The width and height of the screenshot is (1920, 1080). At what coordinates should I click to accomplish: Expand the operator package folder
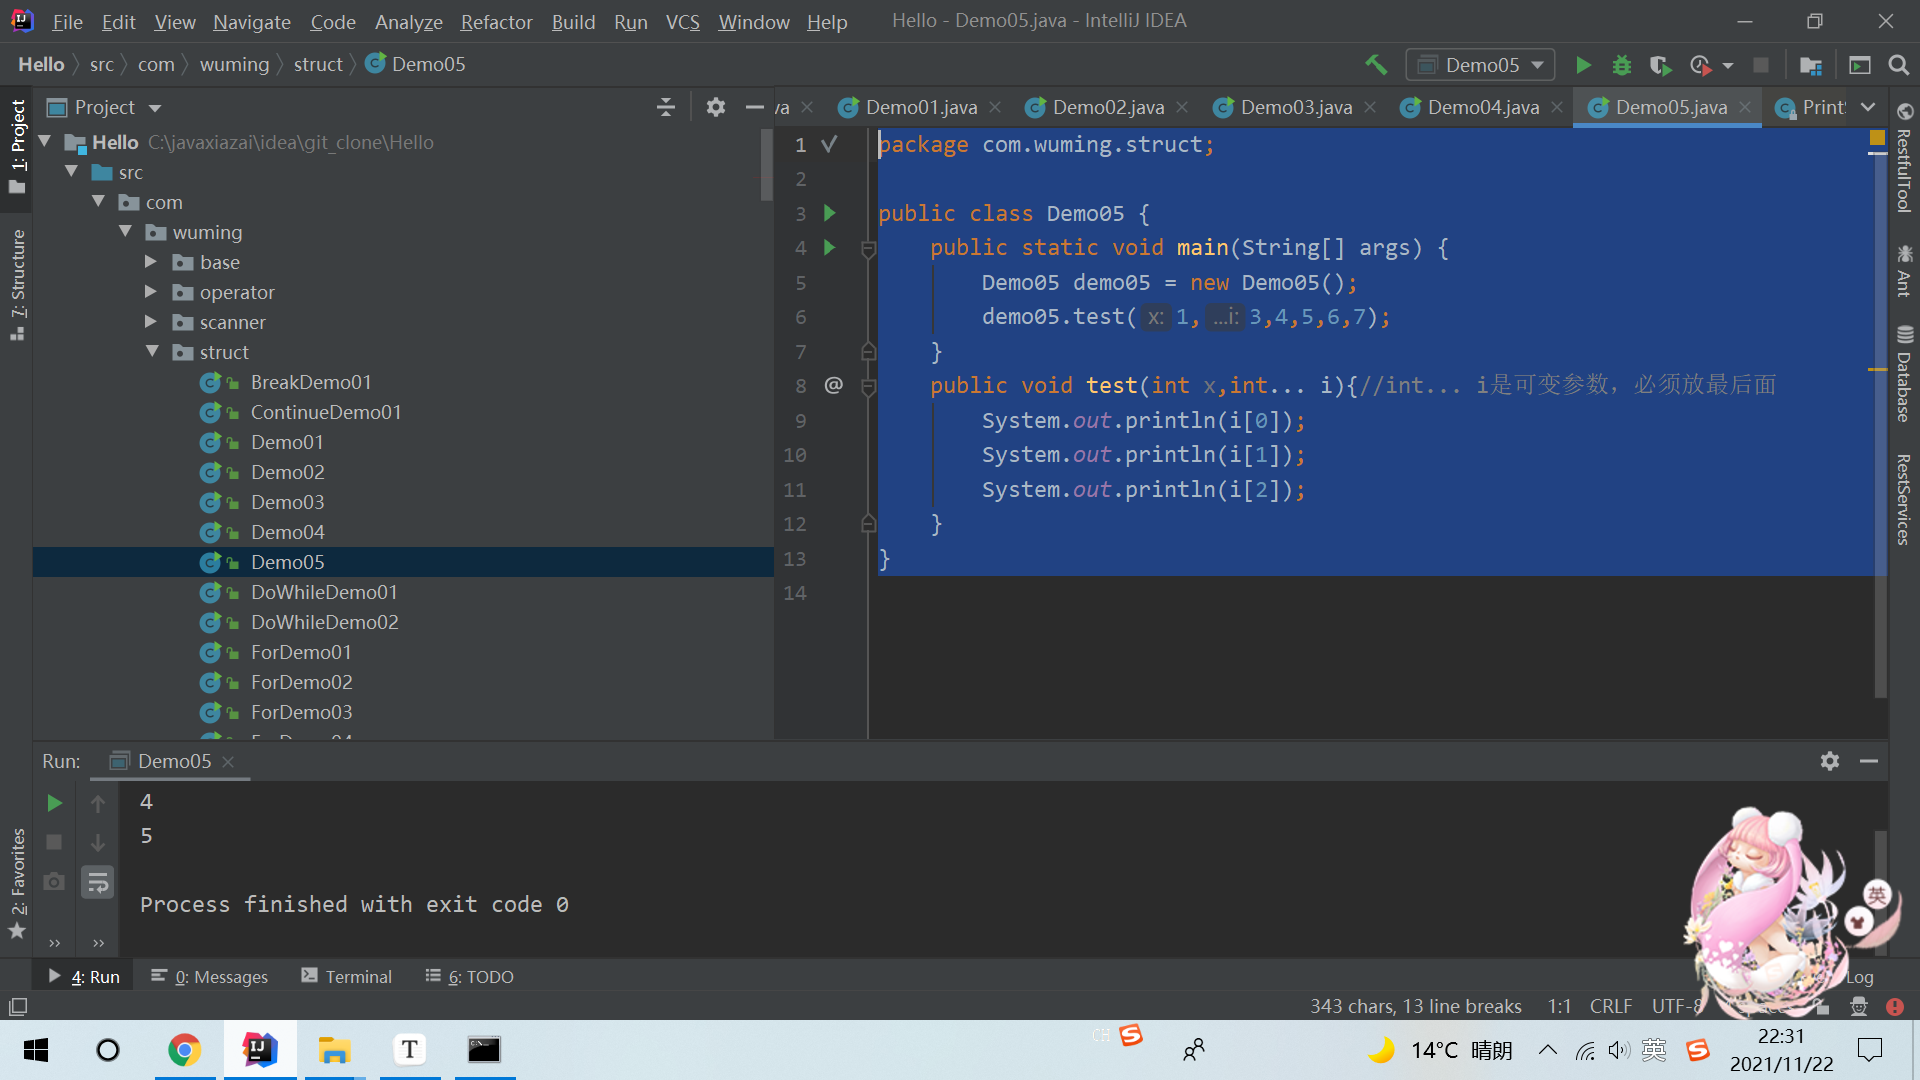click(x=151, y=292)
